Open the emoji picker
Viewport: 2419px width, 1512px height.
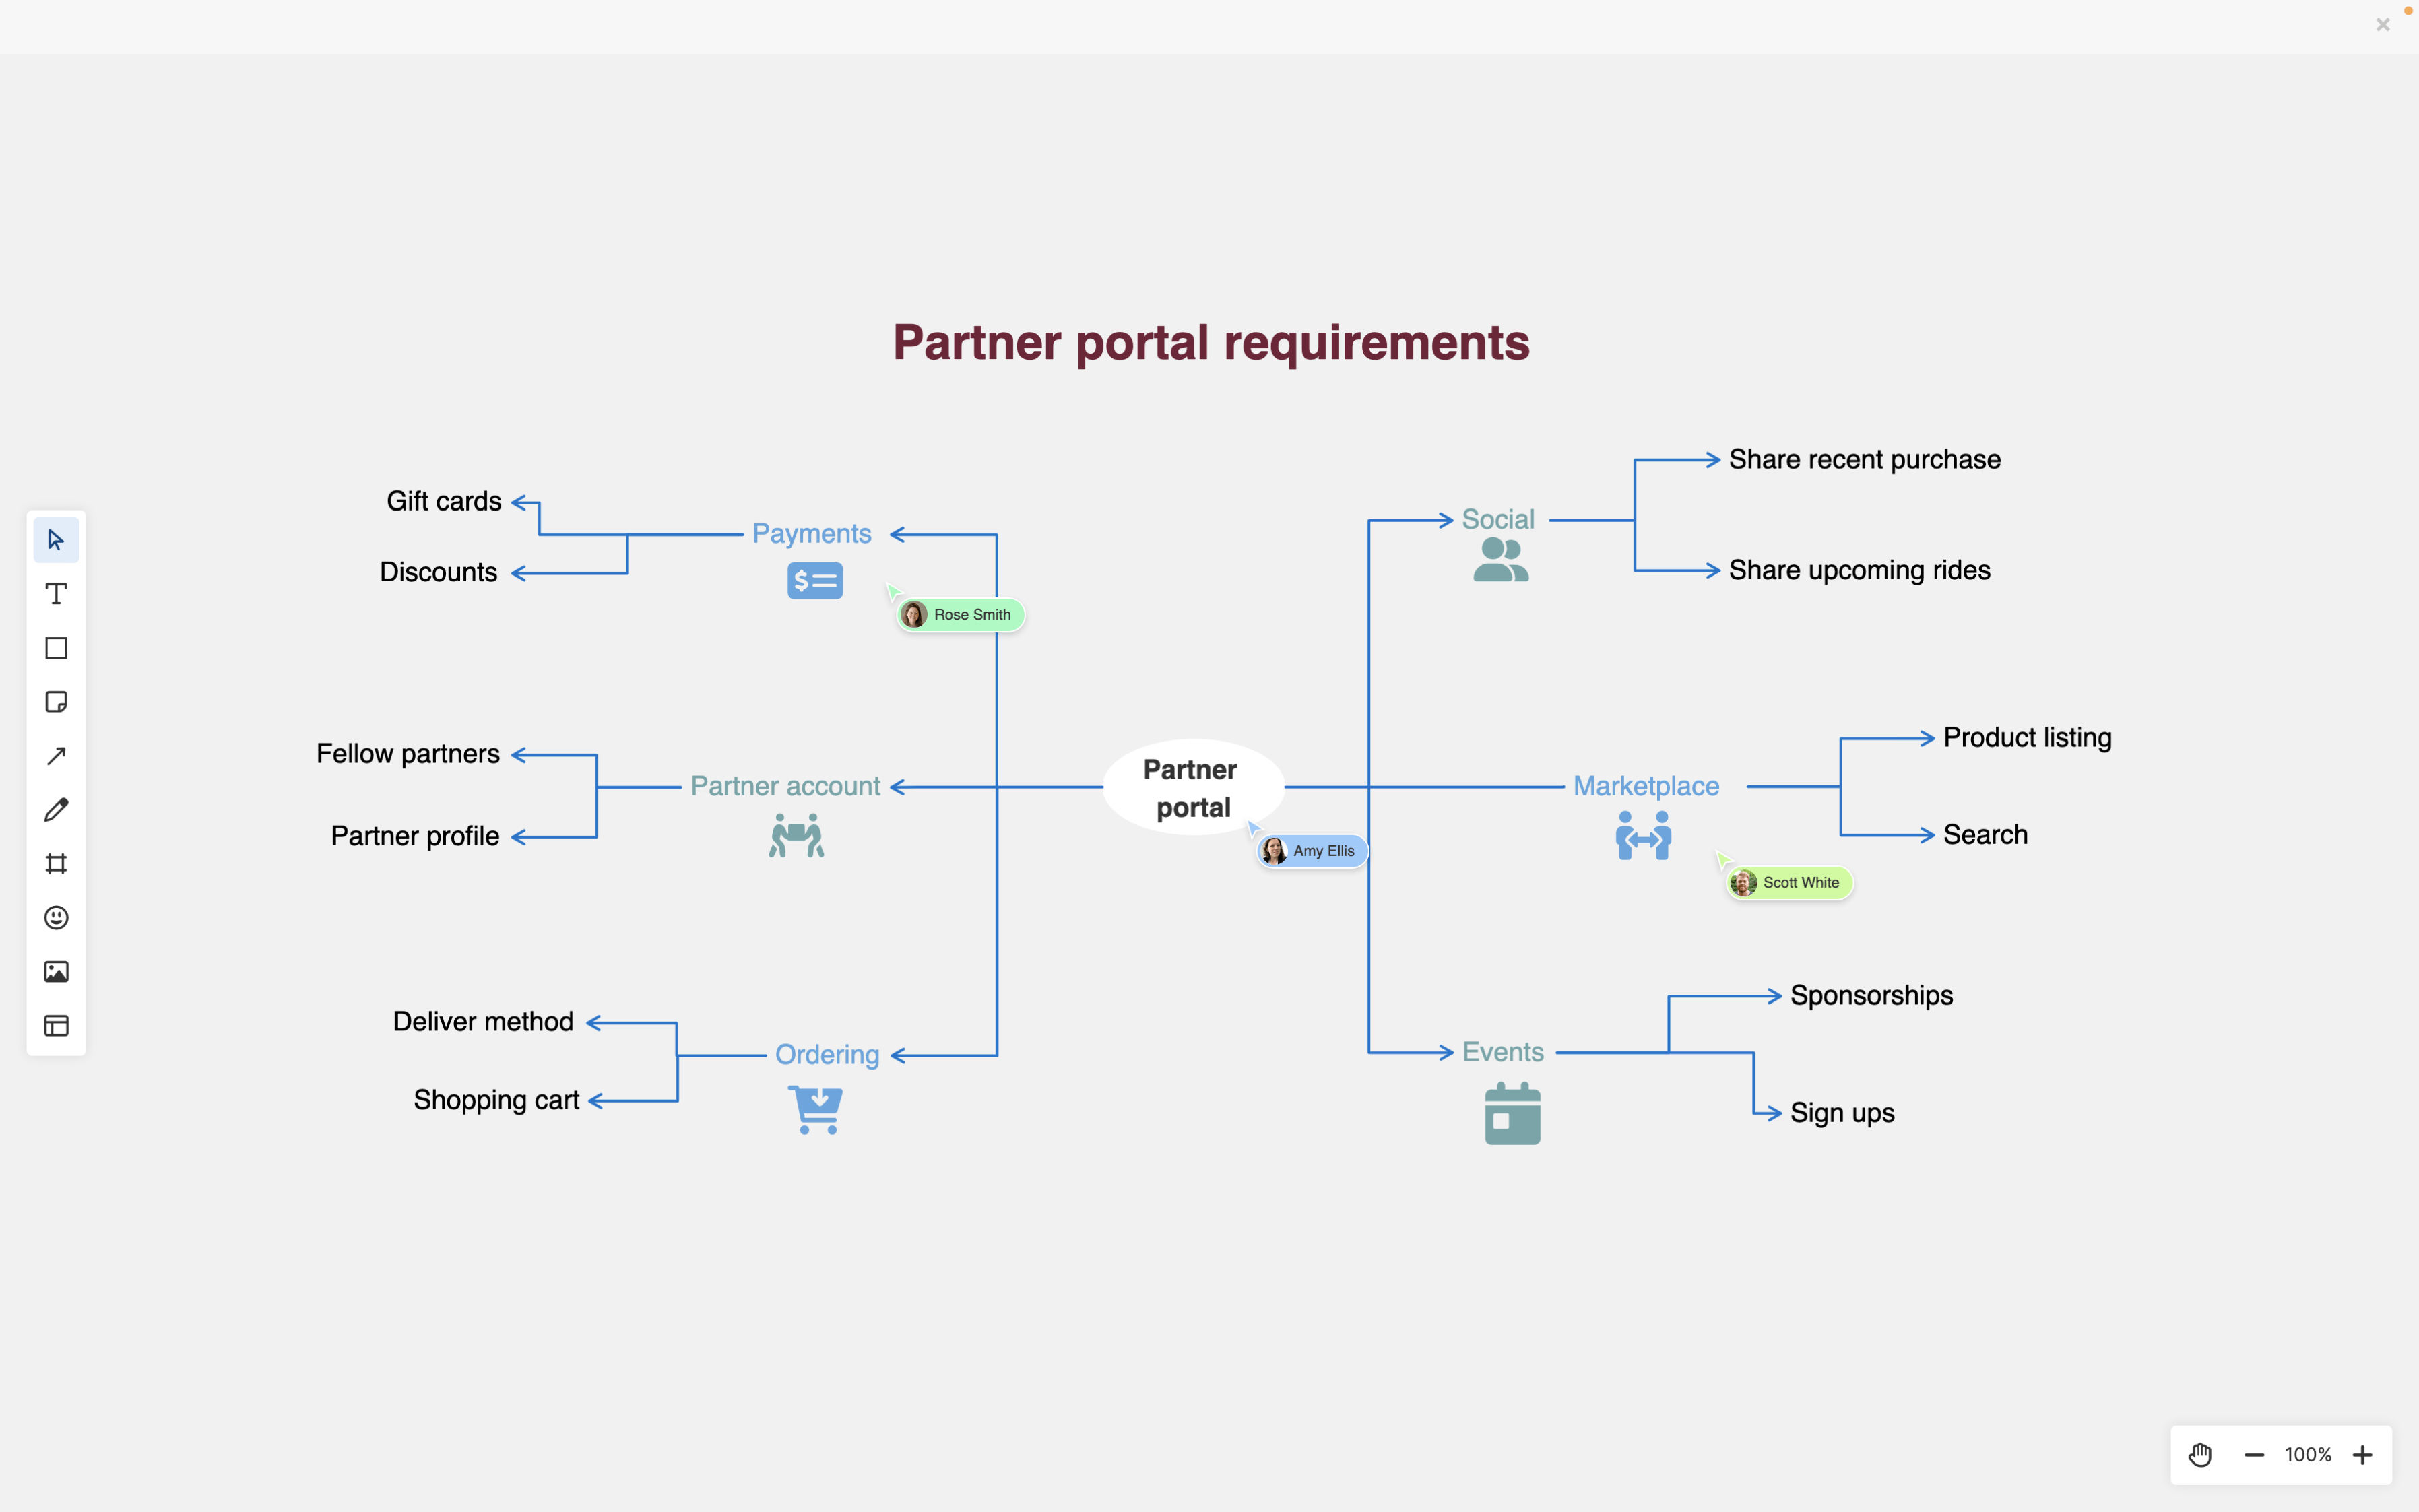pos(56,918)
